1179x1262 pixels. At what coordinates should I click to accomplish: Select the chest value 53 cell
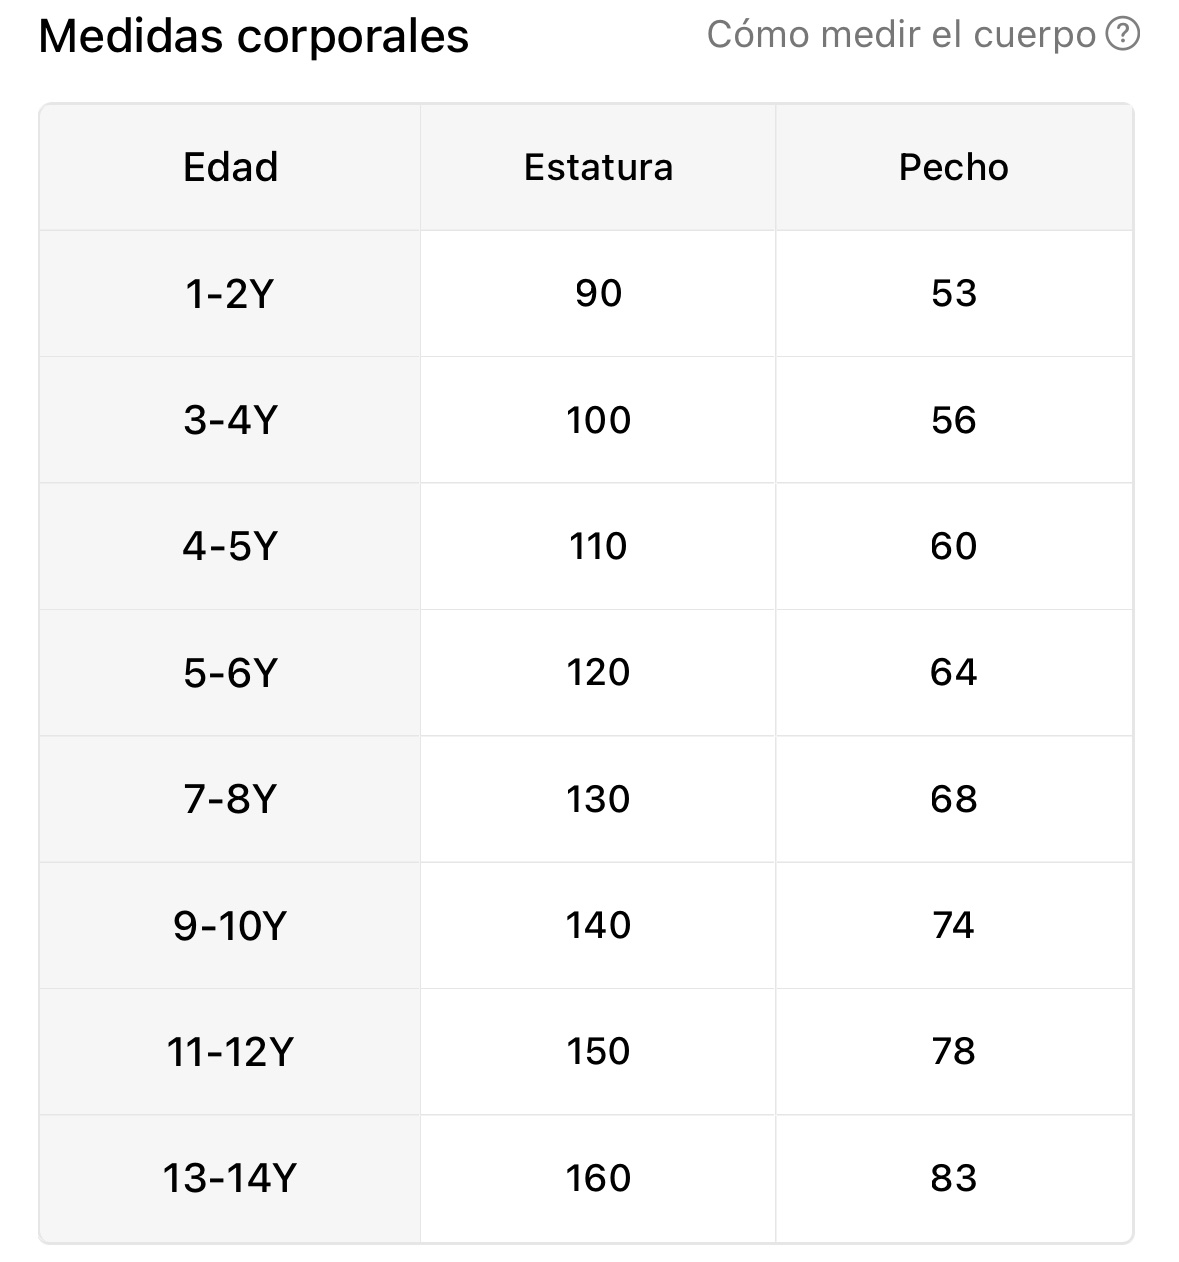954,294
